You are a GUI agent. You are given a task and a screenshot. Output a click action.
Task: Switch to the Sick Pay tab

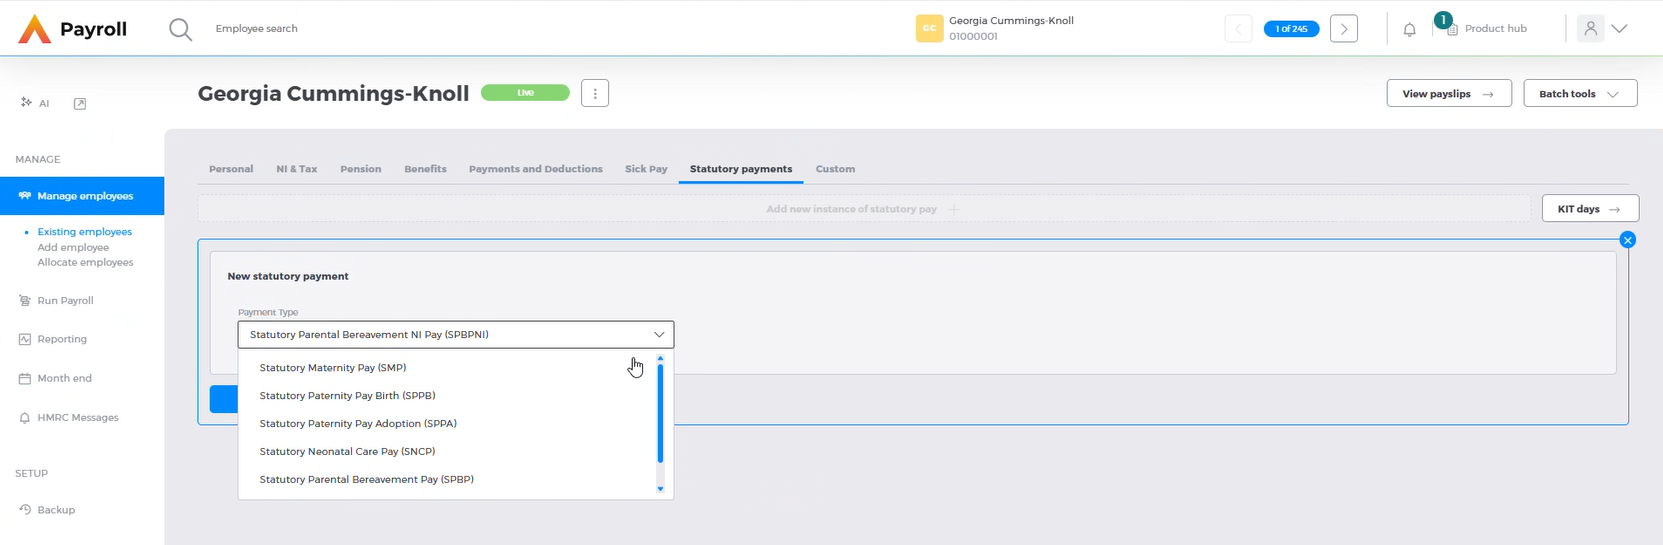click(x=646, y=169)
